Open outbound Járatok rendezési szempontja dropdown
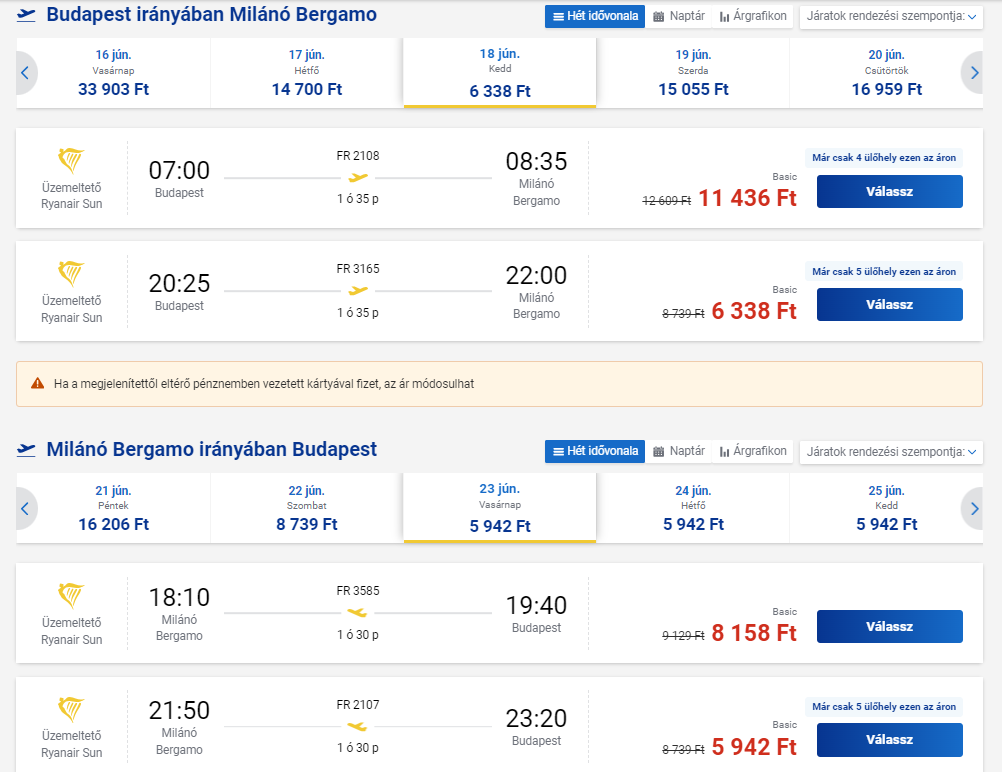 coord(891,17)
